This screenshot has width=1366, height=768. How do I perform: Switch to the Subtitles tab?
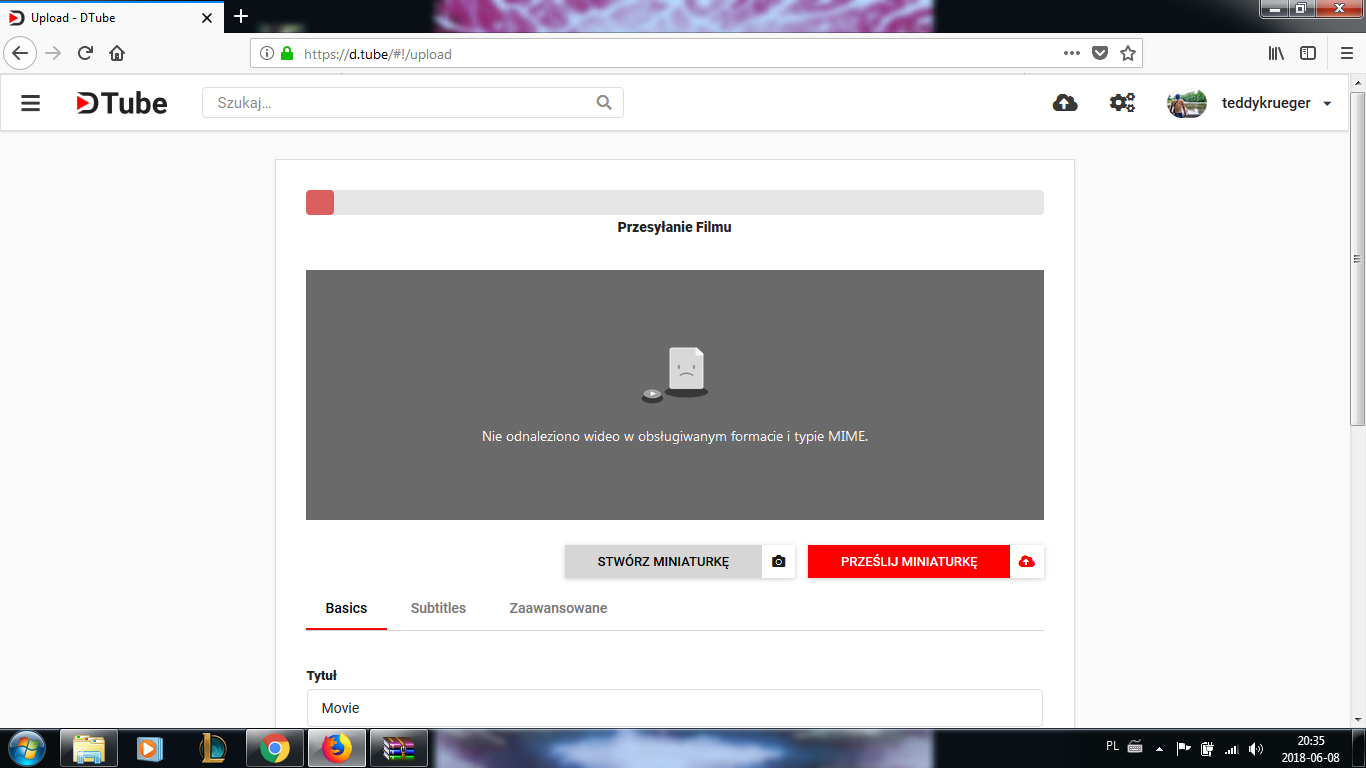pos(438,608)
